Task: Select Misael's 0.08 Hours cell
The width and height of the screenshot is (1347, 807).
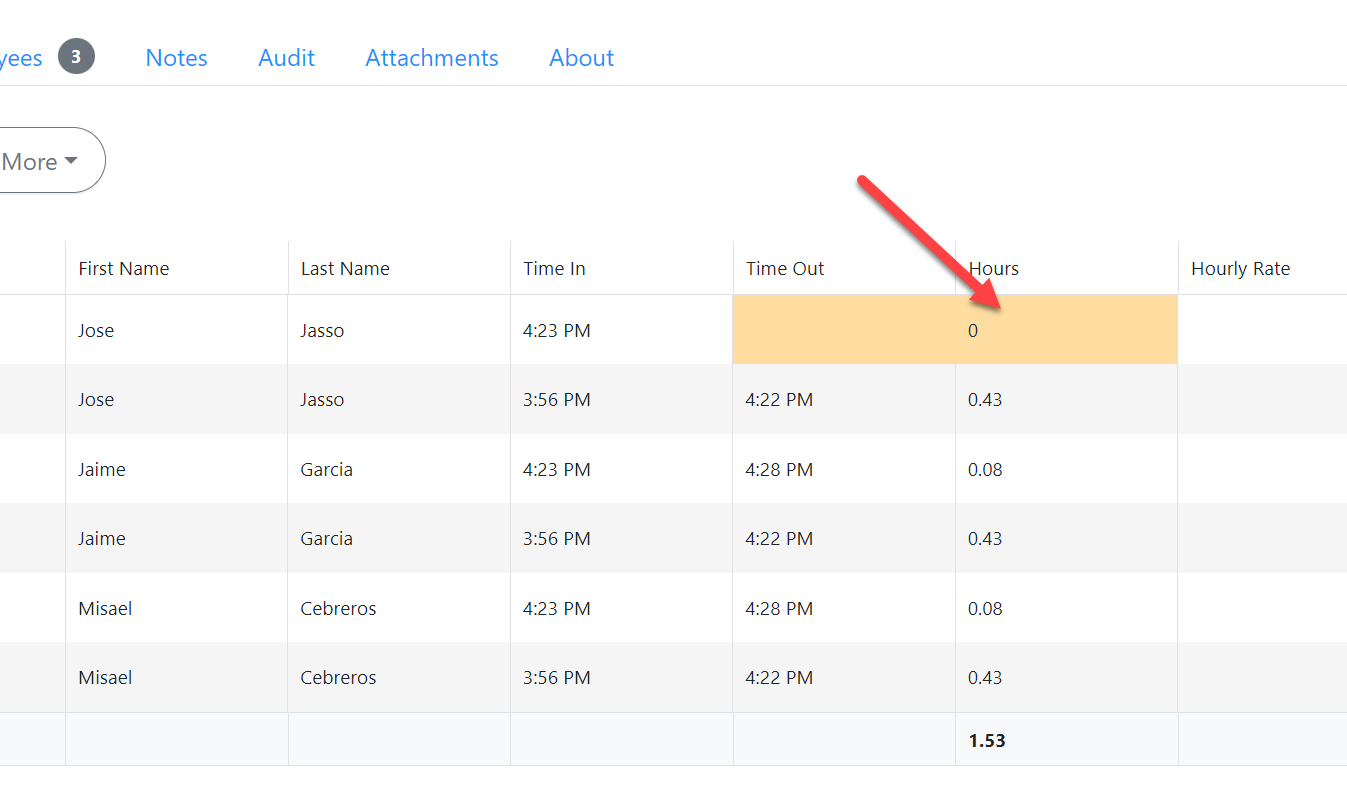Action: [985, 608]
